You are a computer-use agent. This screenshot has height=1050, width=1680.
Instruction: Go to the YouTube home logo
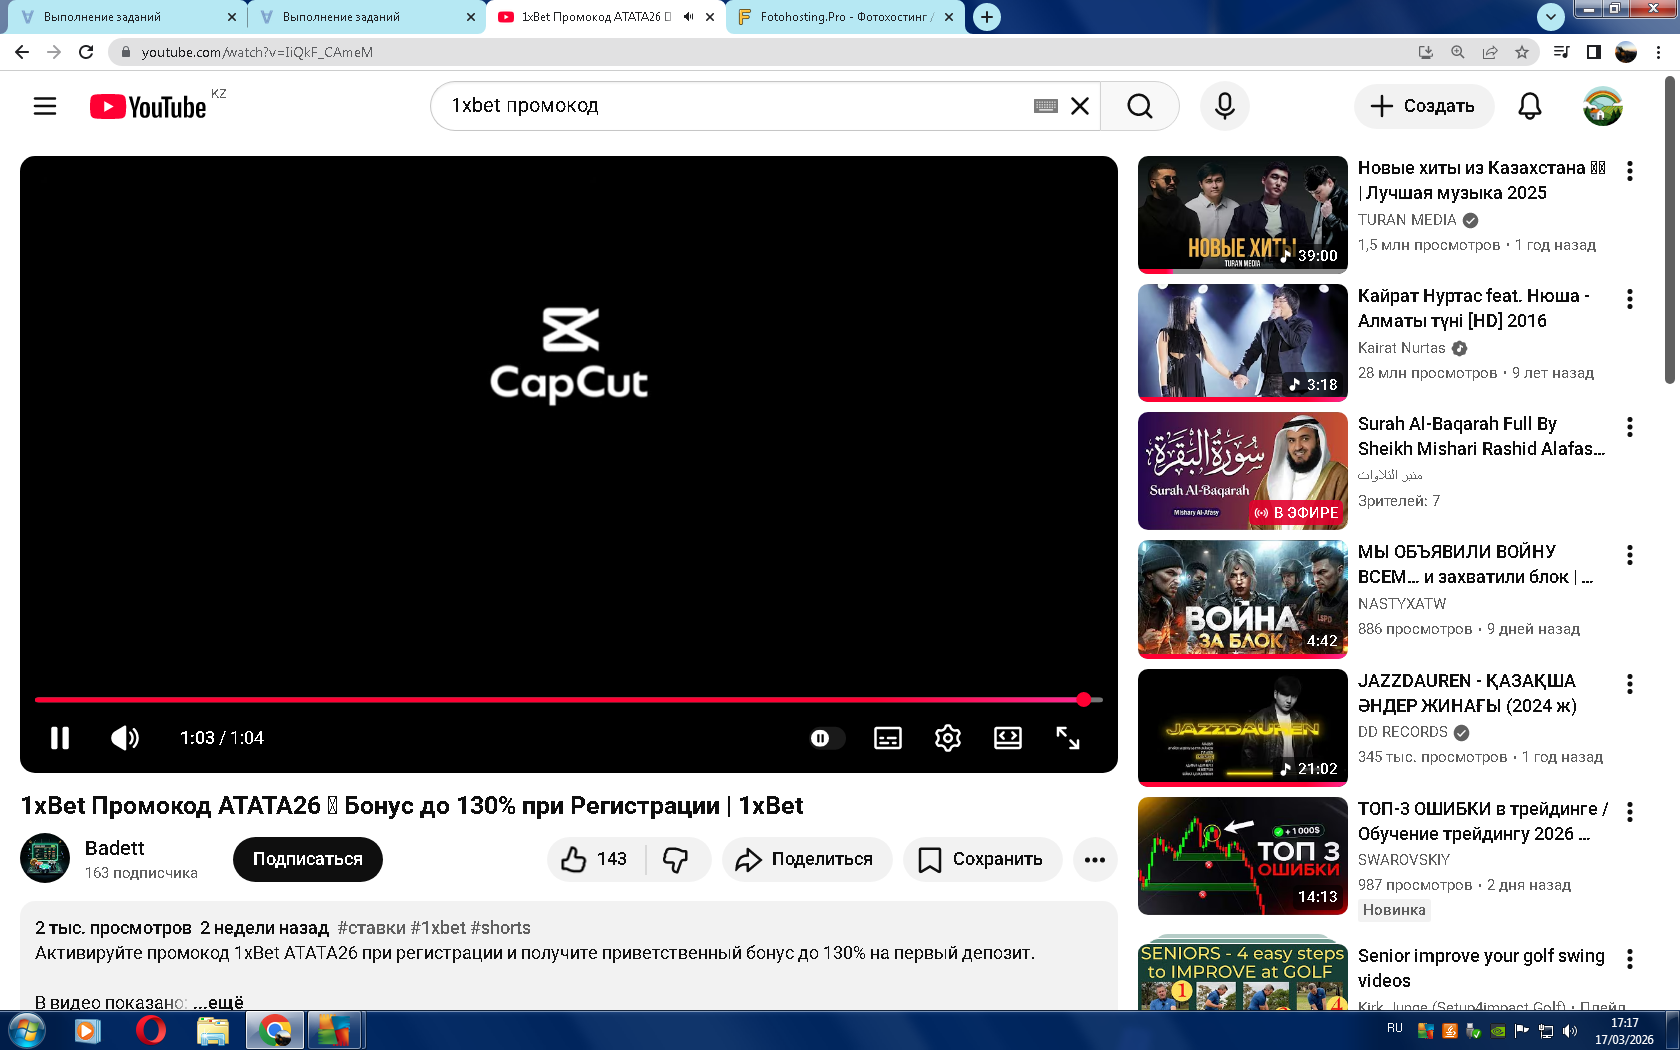tap(148, 107)
